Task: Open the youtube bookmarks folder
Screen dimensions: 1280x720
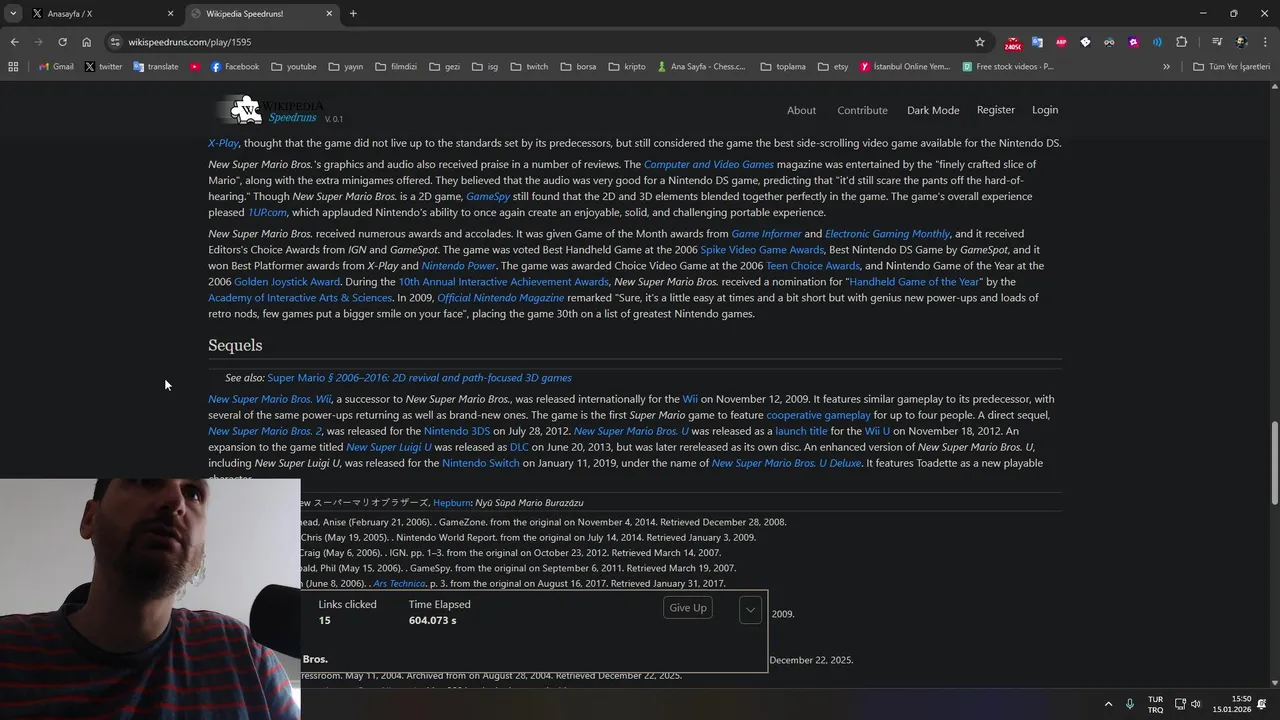Action: 293,67
